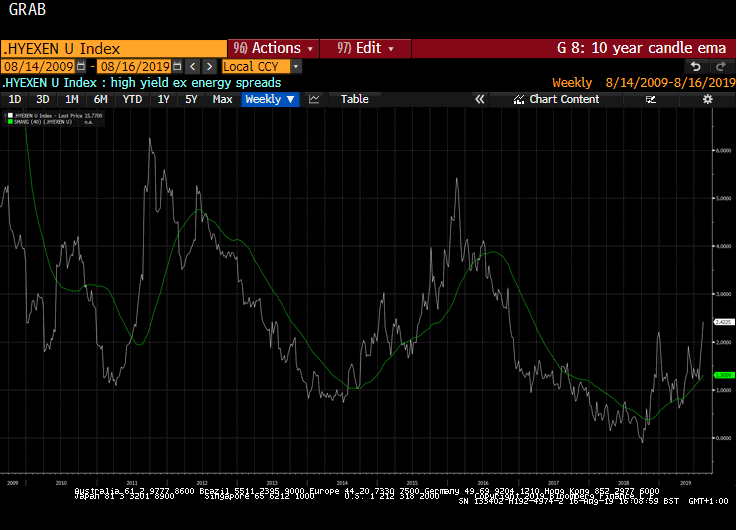Open the annotation tools icon

point(651,99)
